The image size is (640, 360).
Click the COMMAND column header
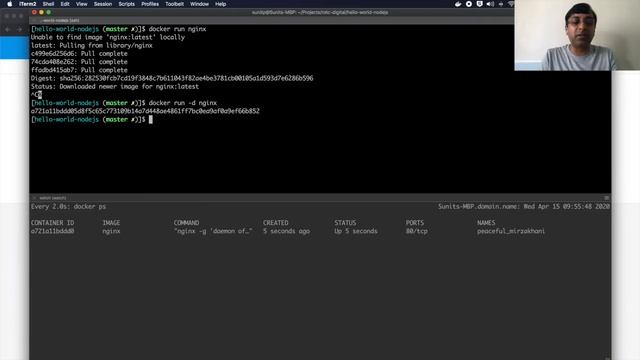point(187,223)
